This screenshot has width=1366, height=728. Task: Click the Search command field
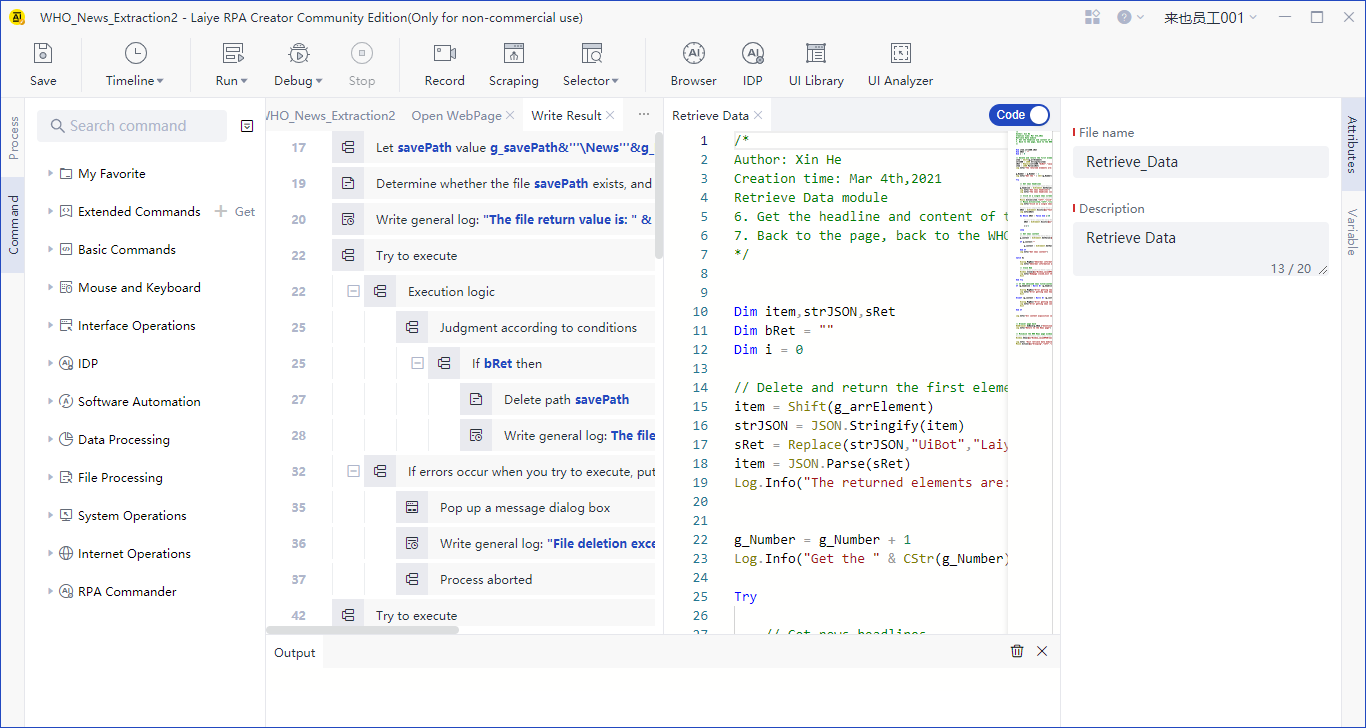132,126
